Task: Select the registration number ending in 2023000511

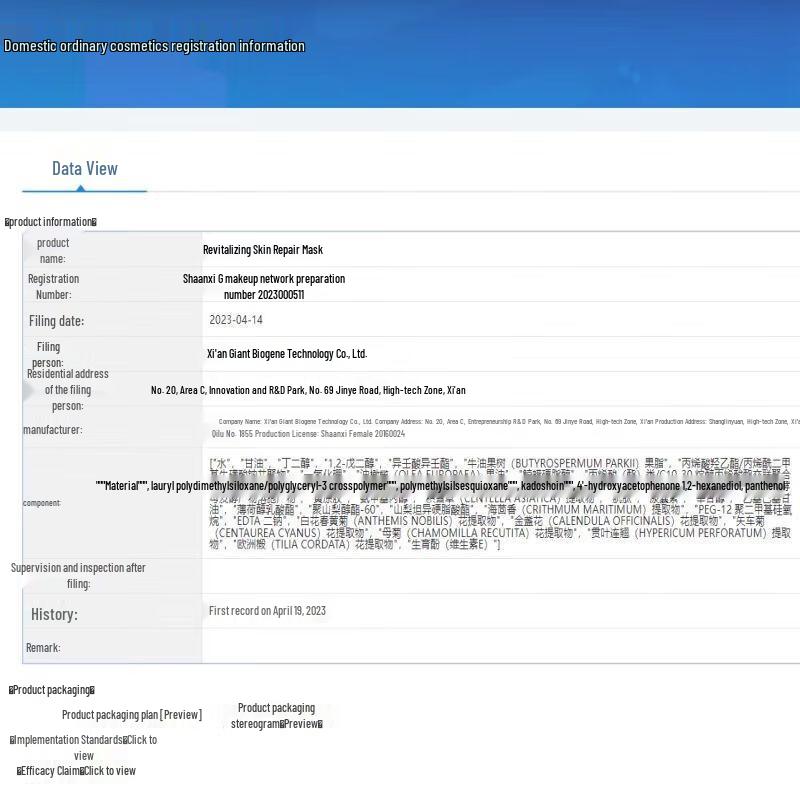Action: point(264,287)
